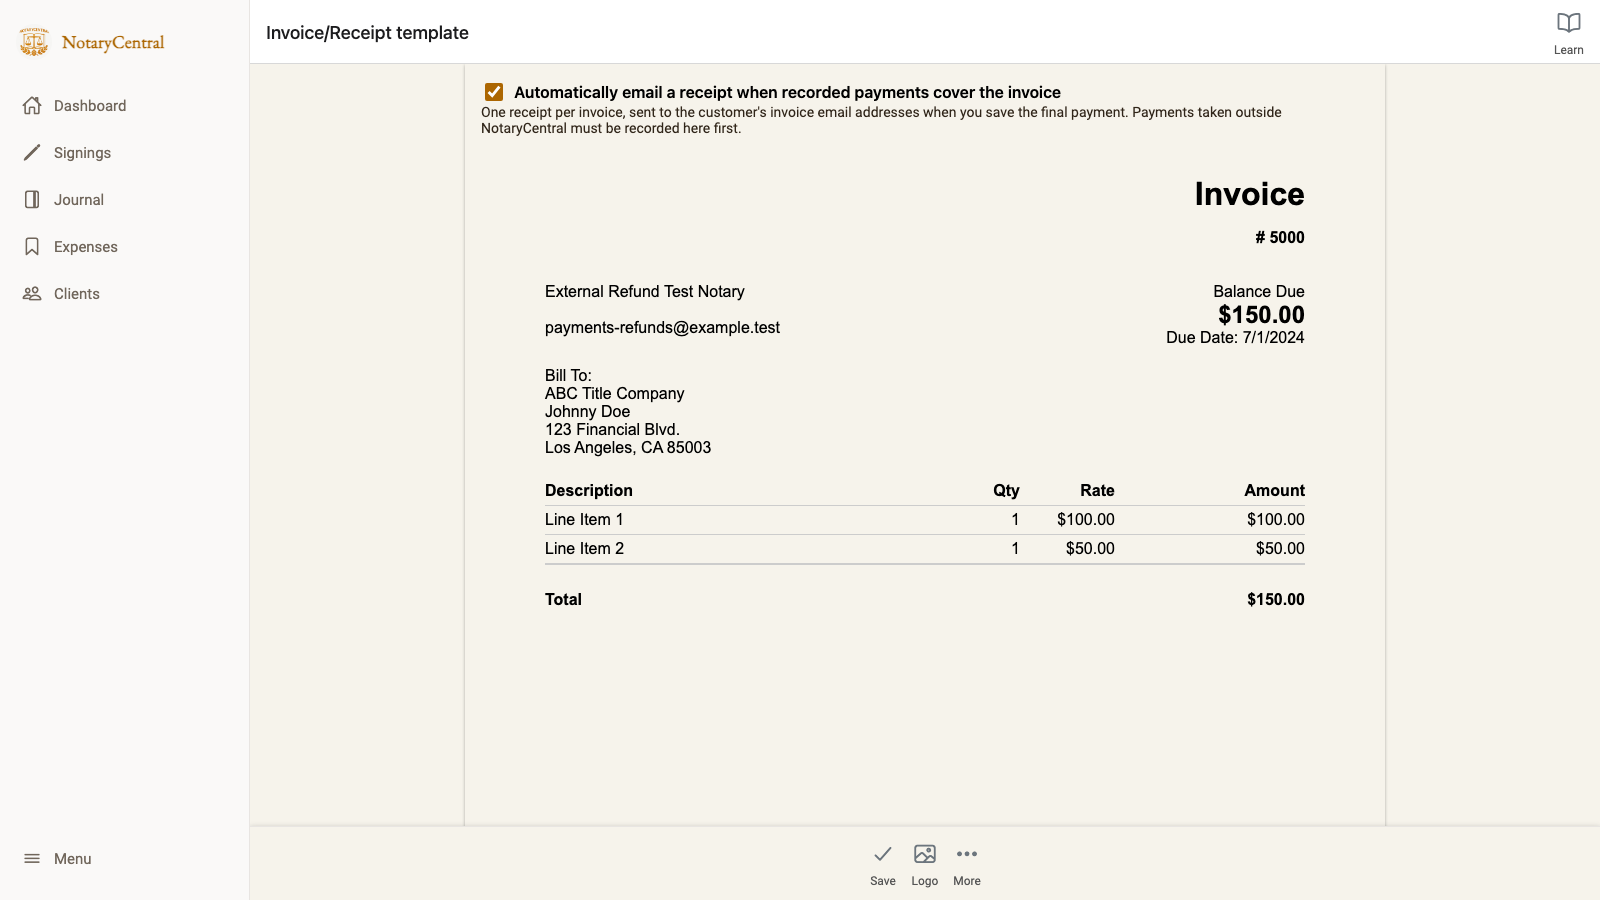Click the Balance Due label

[1259, 291]
